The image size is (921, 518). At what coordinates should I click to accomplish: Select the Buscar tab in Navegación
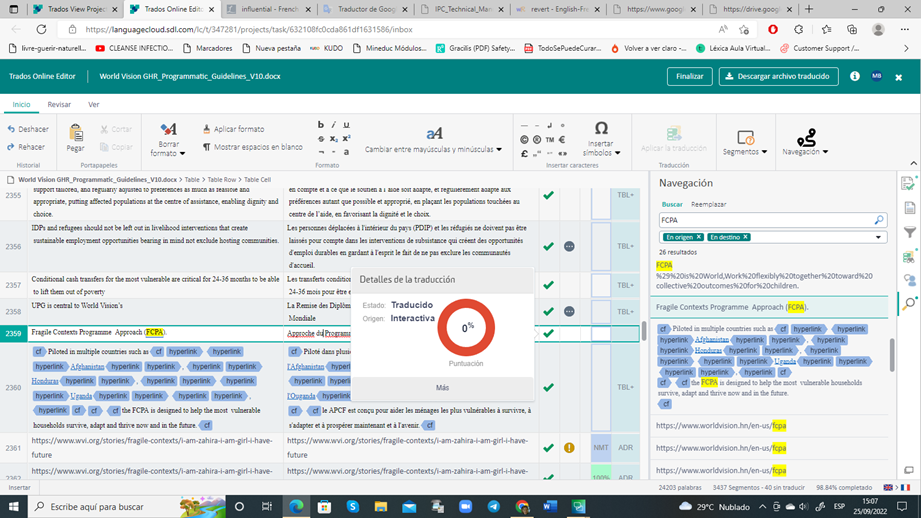(672, 204)
